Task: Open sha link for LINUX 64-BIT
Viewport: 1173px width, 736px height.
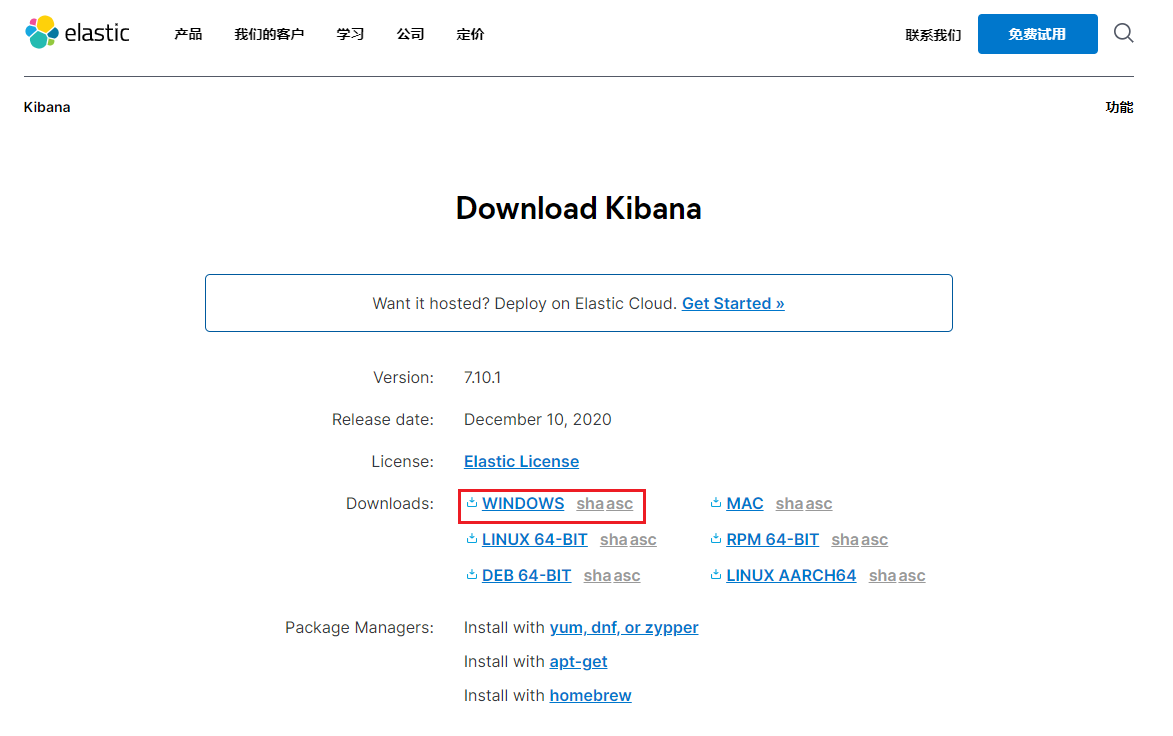Action: [613, 540]
